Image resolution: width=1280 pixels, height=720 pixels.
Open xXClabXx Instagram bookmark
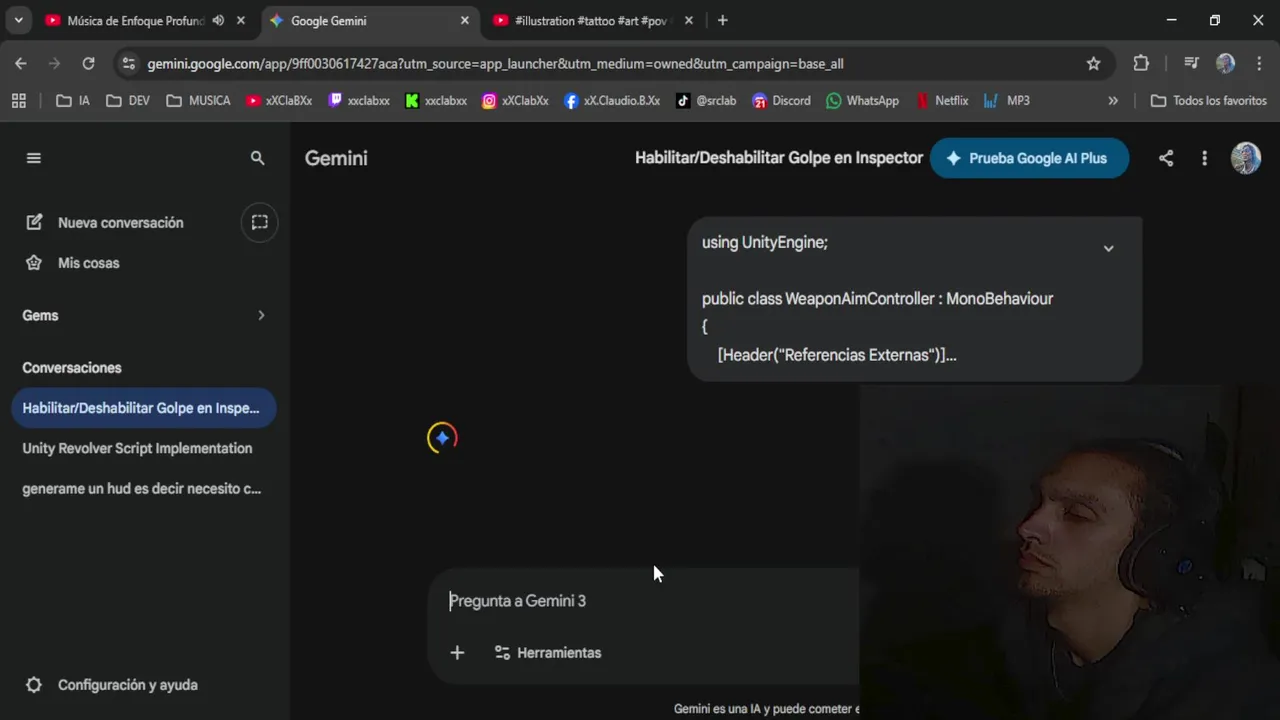tap(515, 100)
